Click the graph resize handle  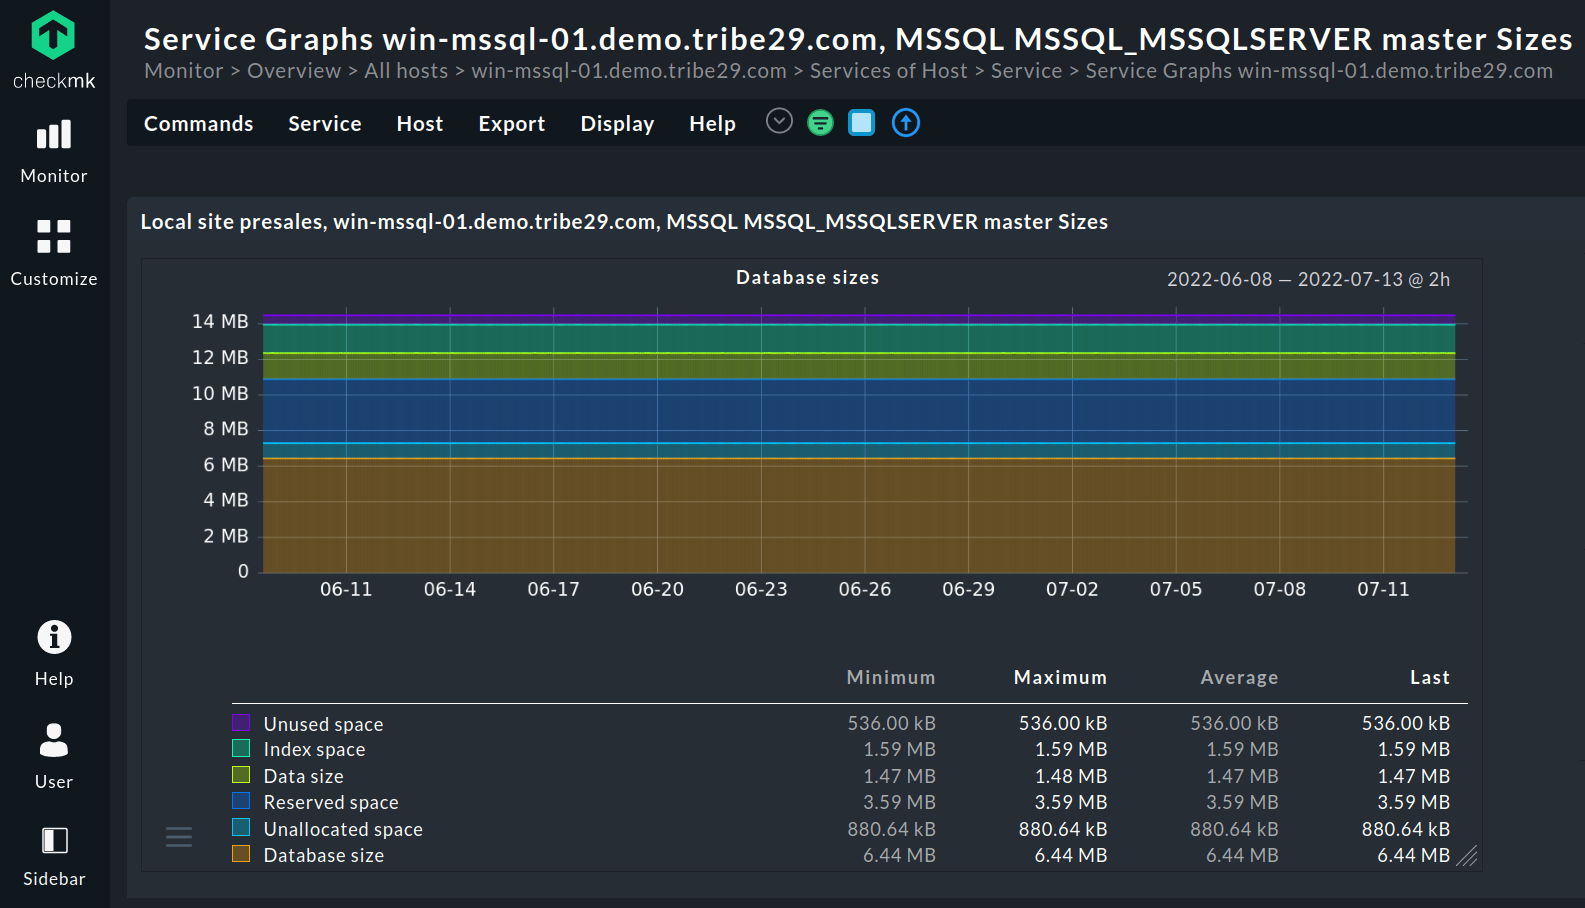(x=1467, y=856)
